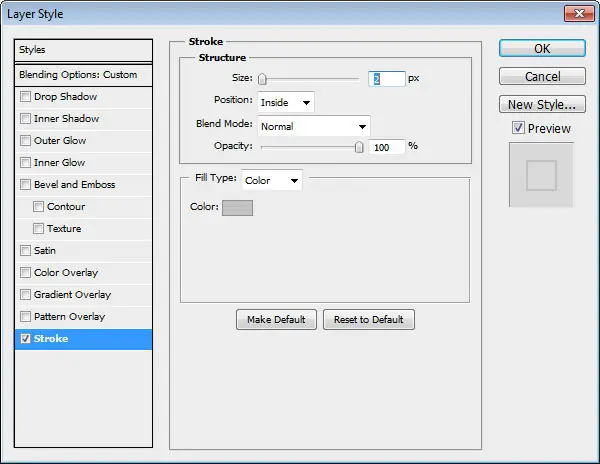Open the stroke Color swatch
Image resolution: width=600 pixels, height=464 pixels.
coord(237,208)
